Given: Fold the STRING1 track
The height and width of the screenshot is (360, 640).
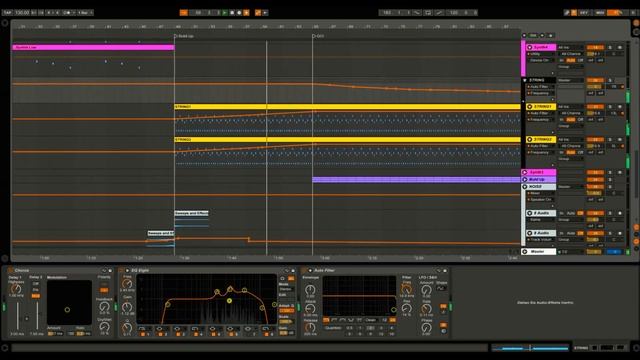Looking at the screenshot, I should 530,107.
